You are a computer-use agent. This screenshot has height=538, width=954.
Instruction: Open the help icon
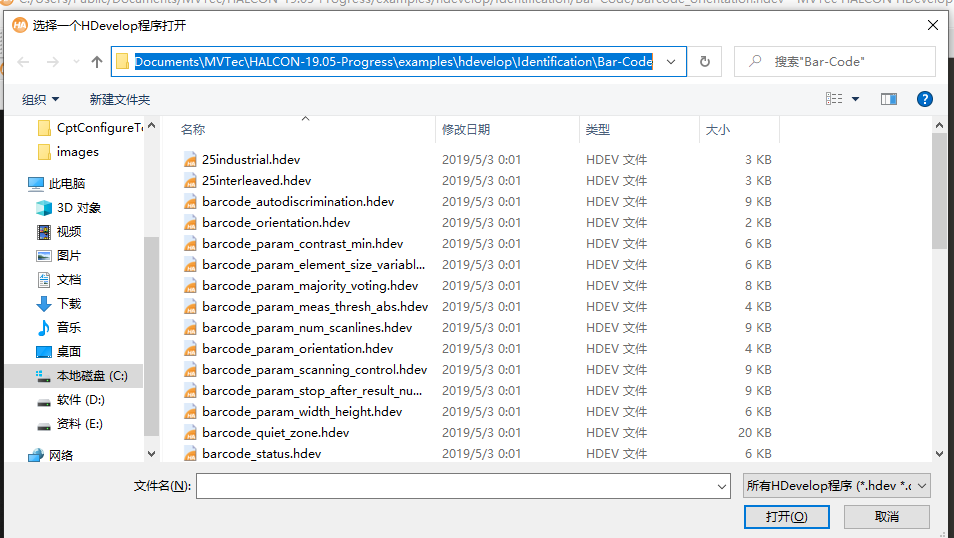925,99
